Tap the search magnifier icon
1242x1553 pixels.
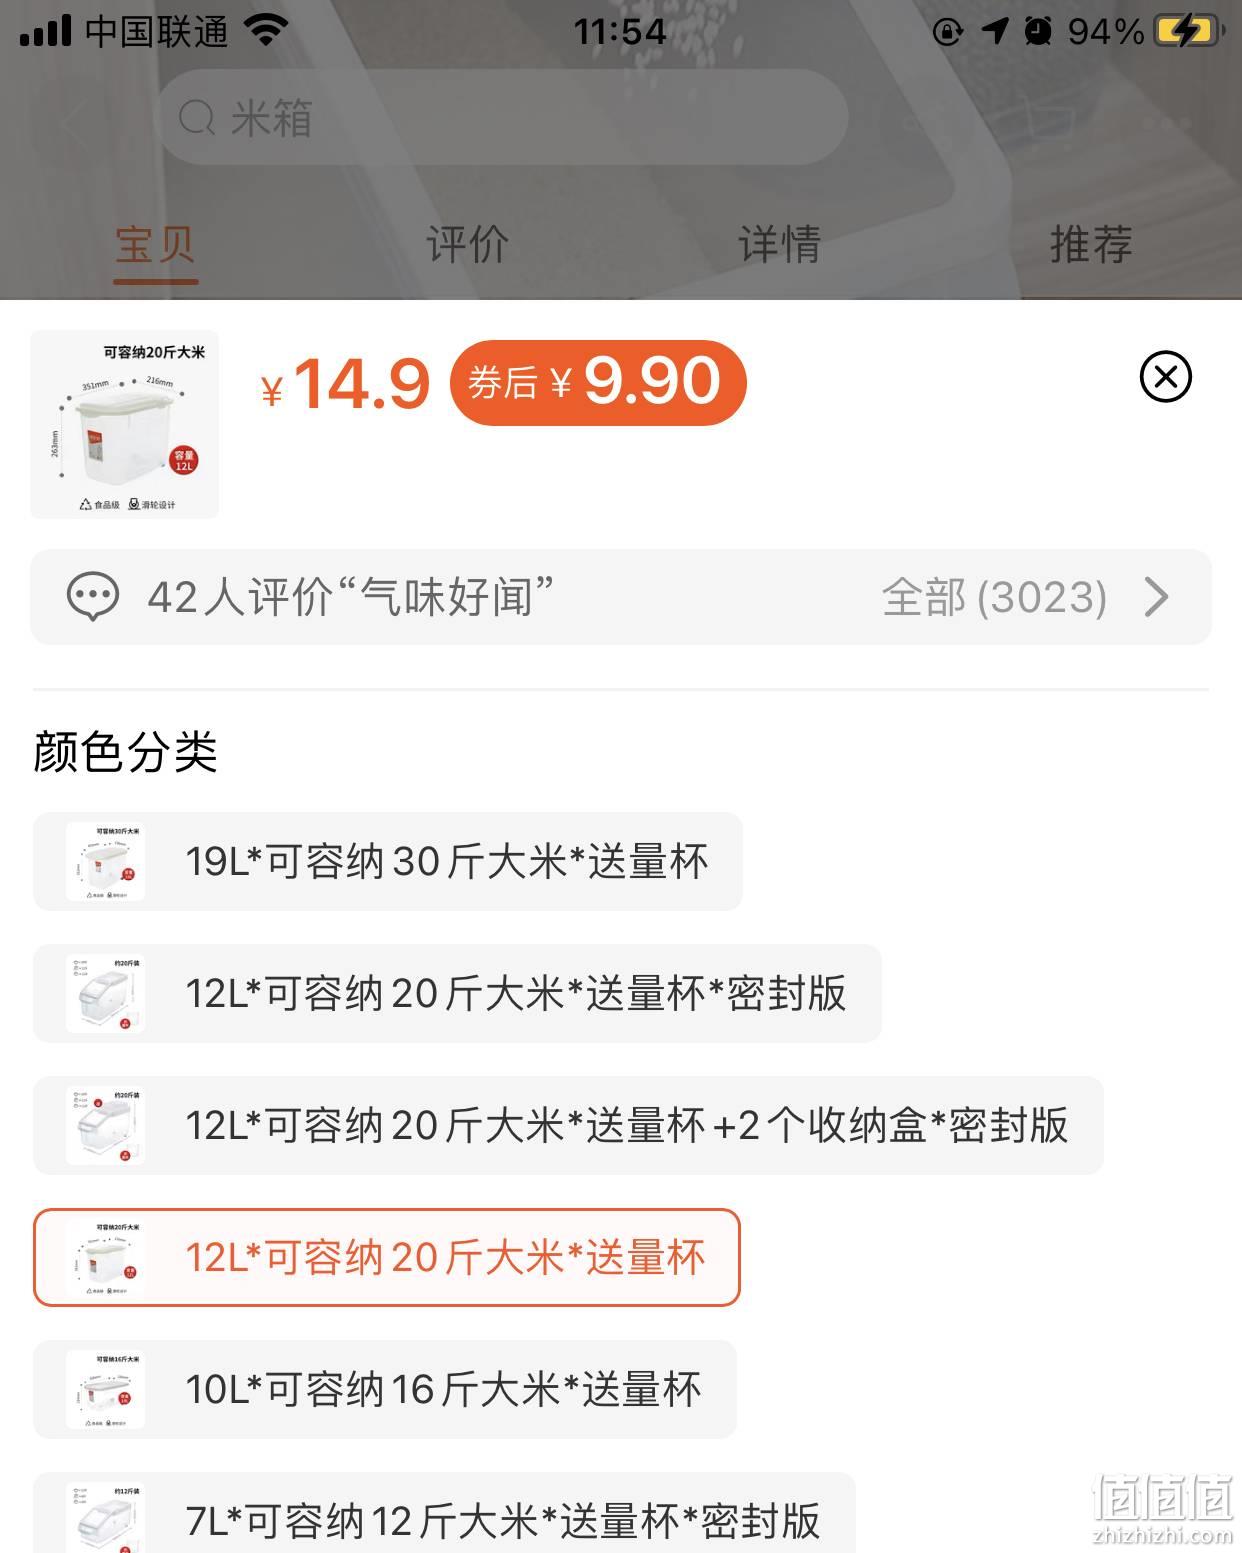pyautogui.click(x=197, y=119)
